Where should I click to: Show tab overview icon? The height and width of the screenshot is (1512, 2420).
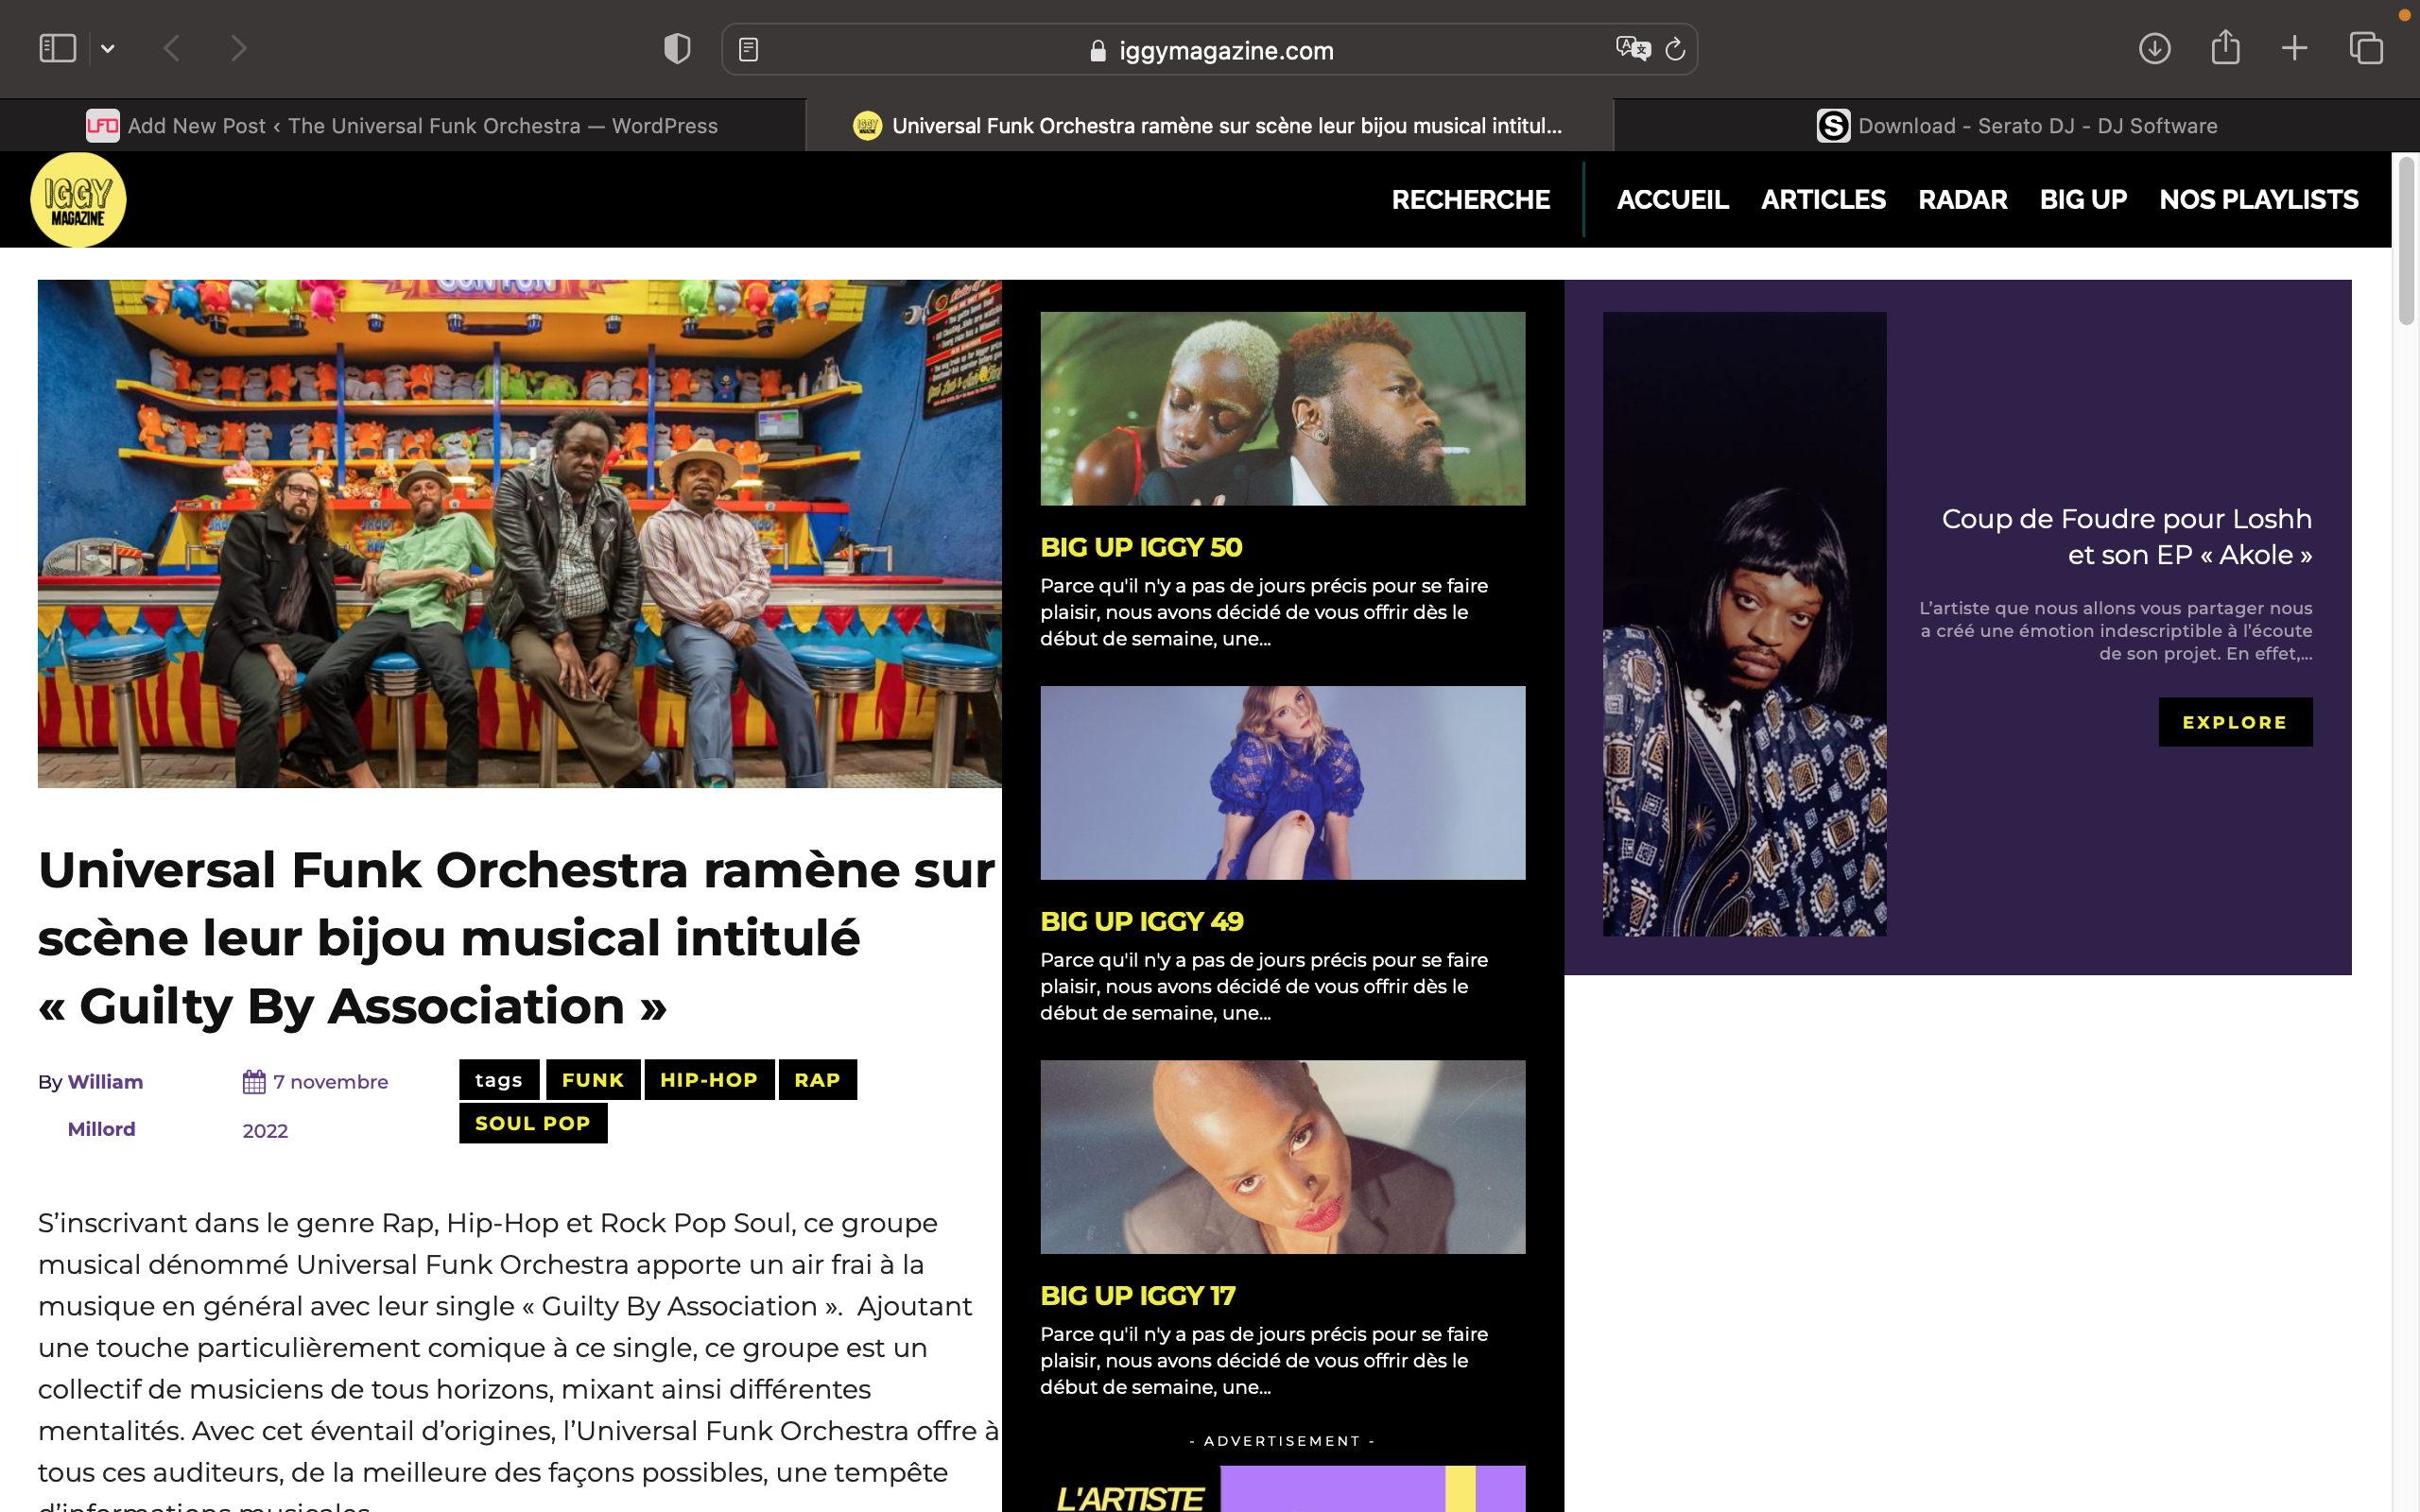pos(2366,48)
